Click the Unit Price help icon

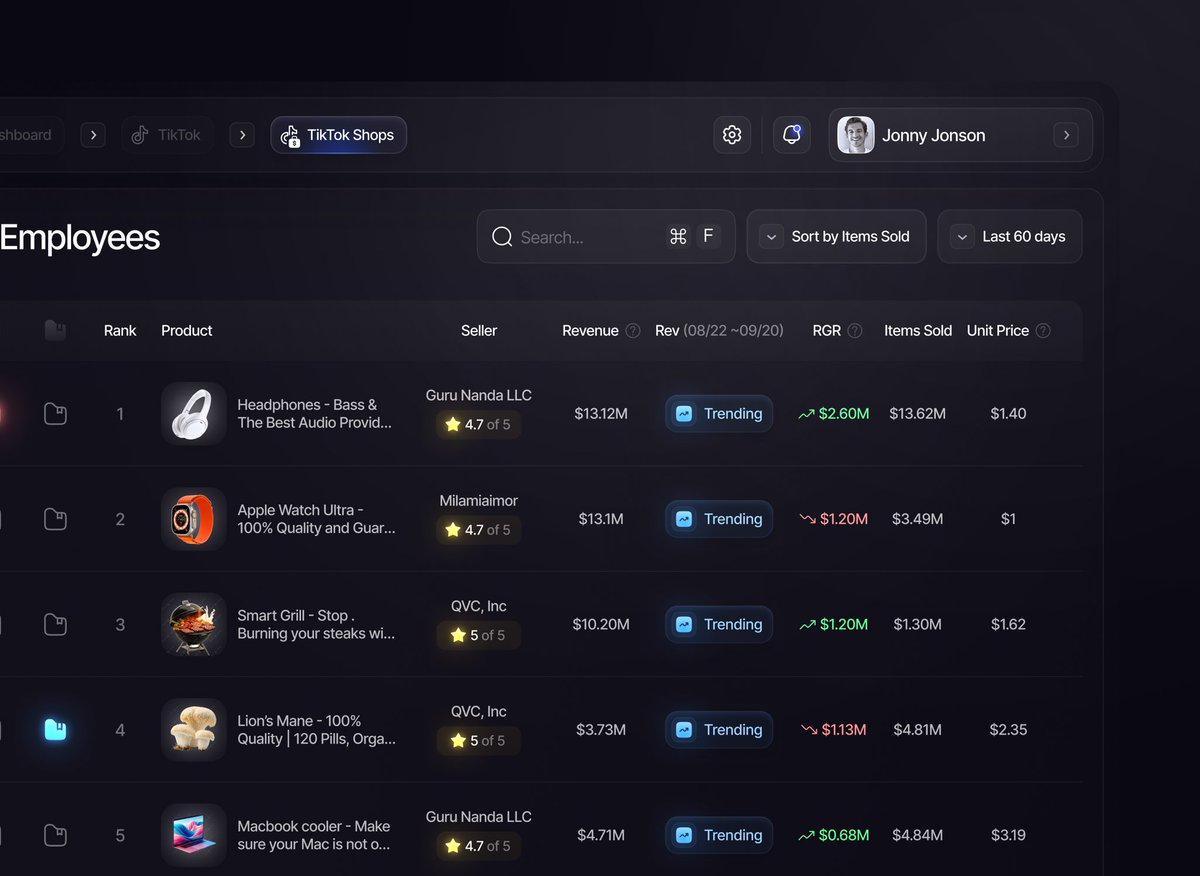coord(1043,331)
